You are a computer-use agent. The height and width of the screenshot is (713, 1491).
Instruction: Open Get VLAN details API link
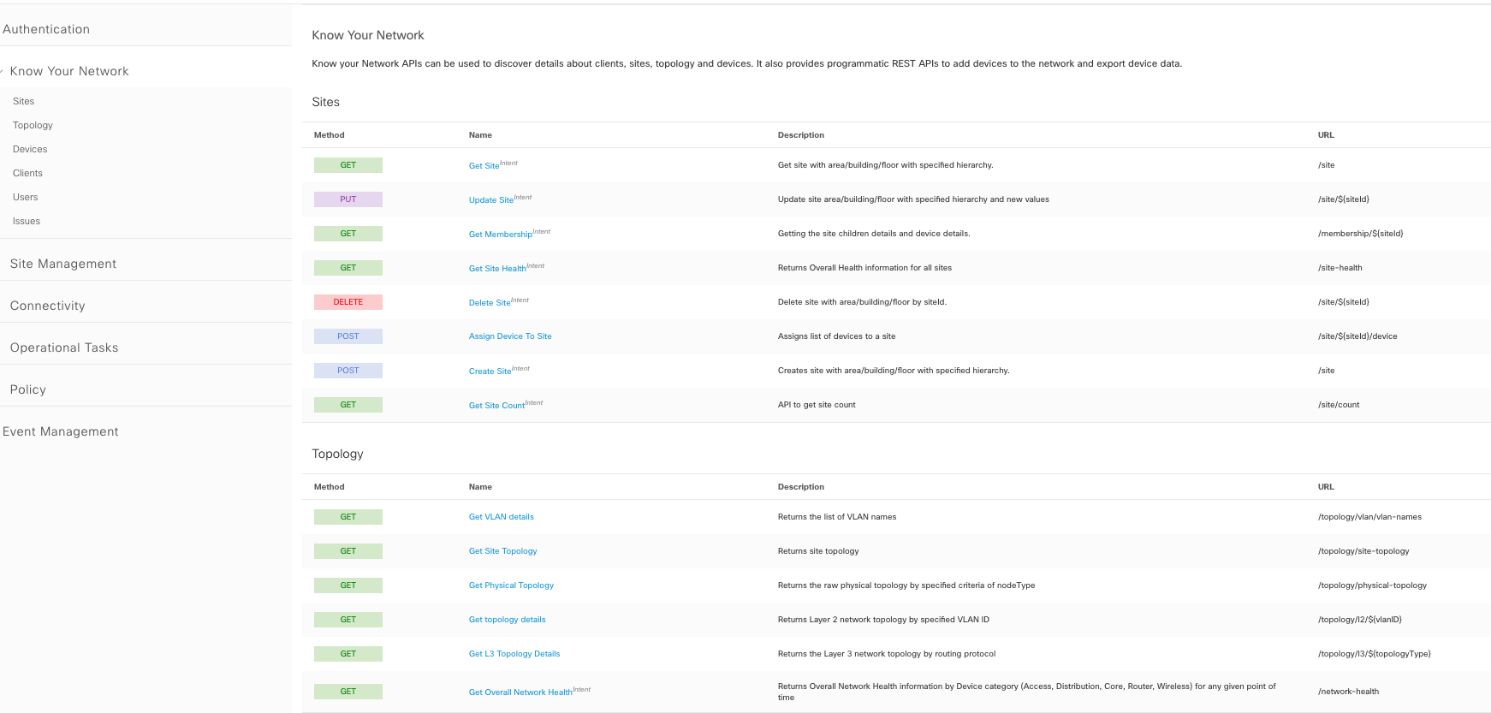coord(501,517)
